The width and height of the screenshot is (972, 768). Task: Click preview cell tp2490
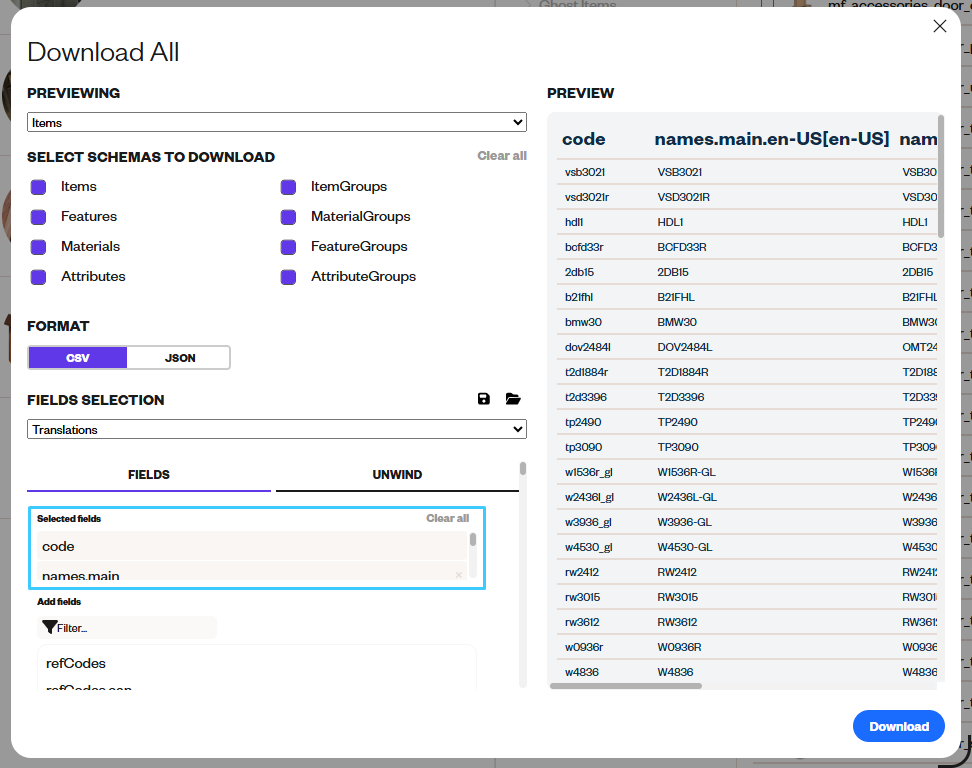click(x=583, y=422)
